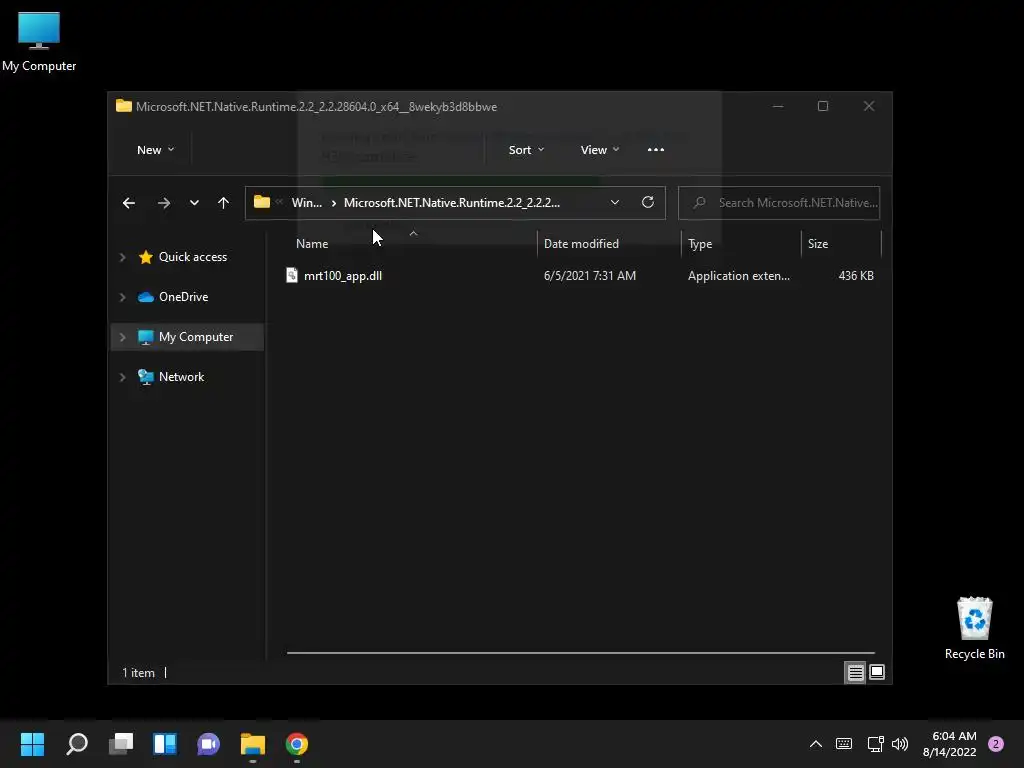Click the Application exten... type cell
This screenshot has width=1024, height=768.
coord(739,276)
